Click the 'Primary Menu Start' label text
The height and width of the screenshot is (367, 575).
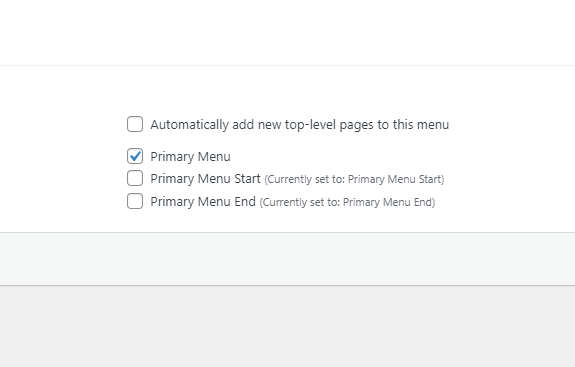tap(205, 179)
